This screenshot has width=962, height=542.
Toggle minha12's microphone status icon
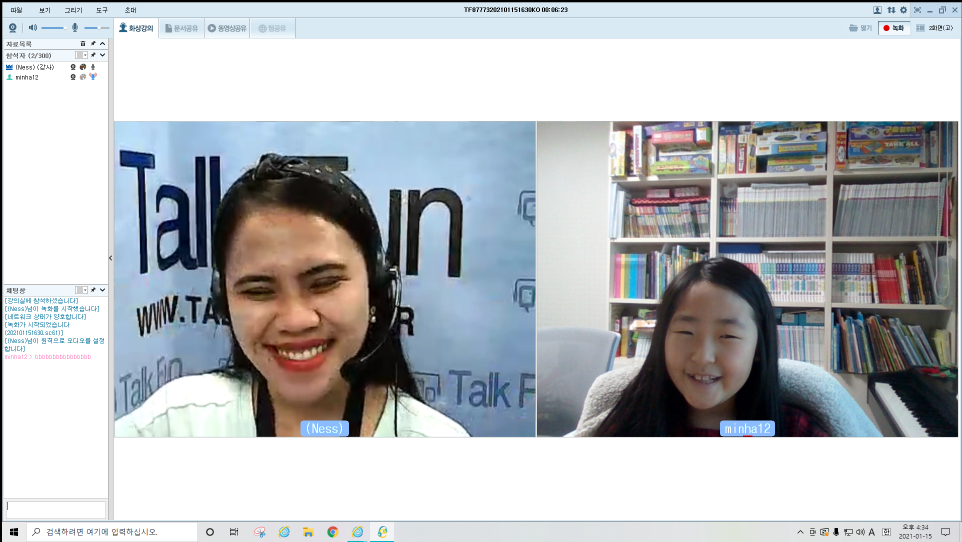(93, 77)
